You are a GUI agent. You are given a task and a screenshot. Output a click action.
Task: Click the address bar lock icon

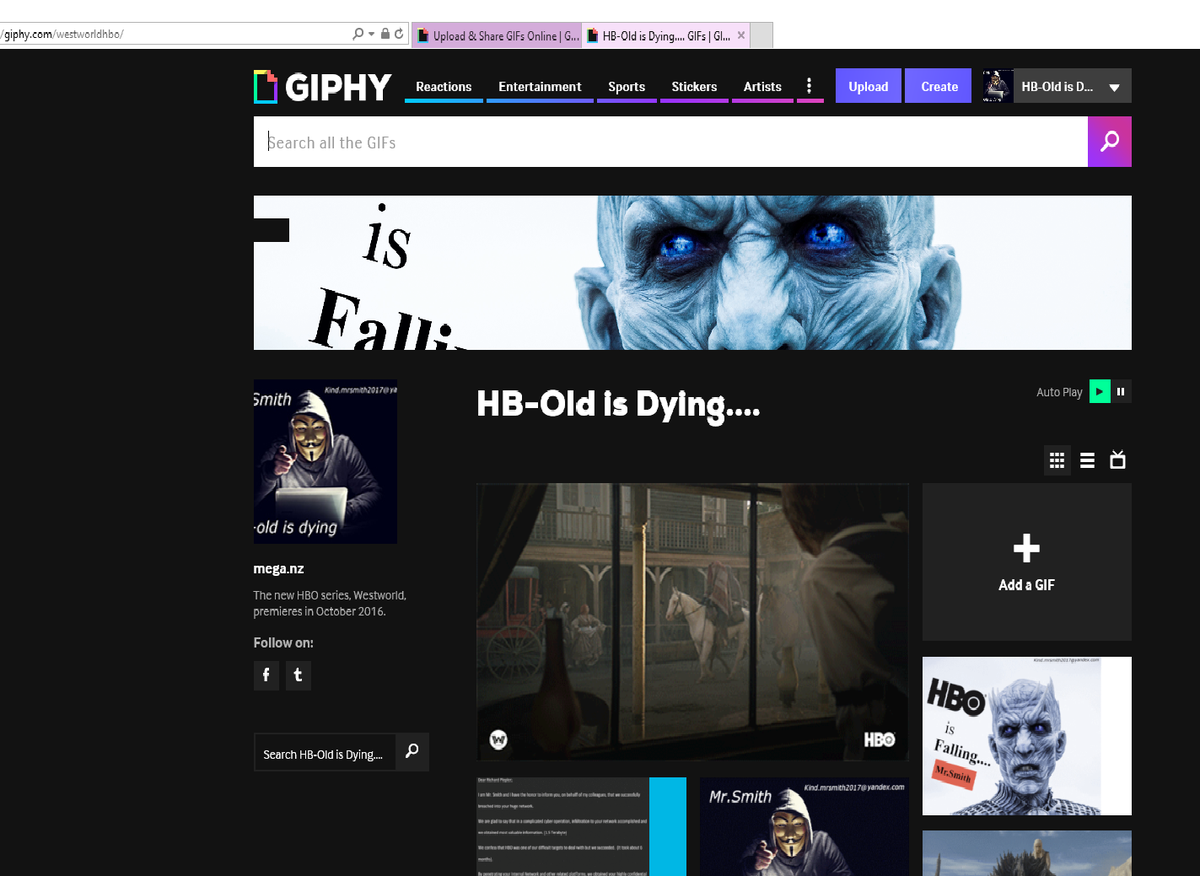point(385,34)
